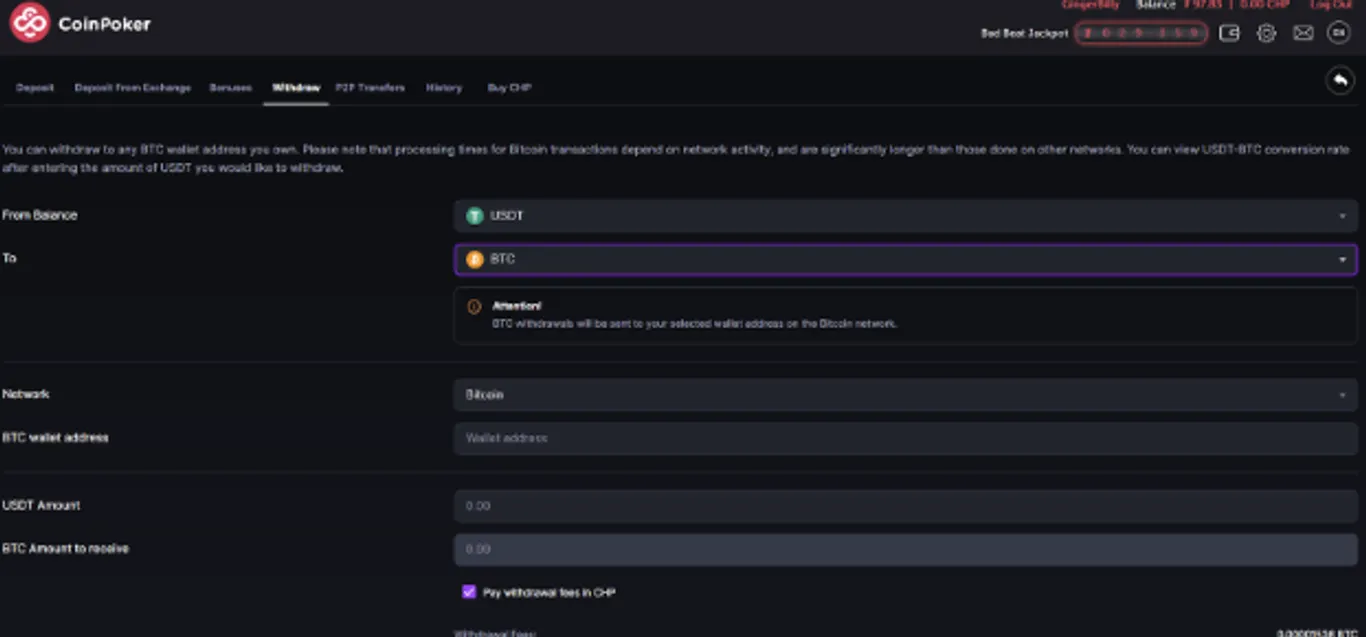Open the Network Bitcoin dropdown

905,395
